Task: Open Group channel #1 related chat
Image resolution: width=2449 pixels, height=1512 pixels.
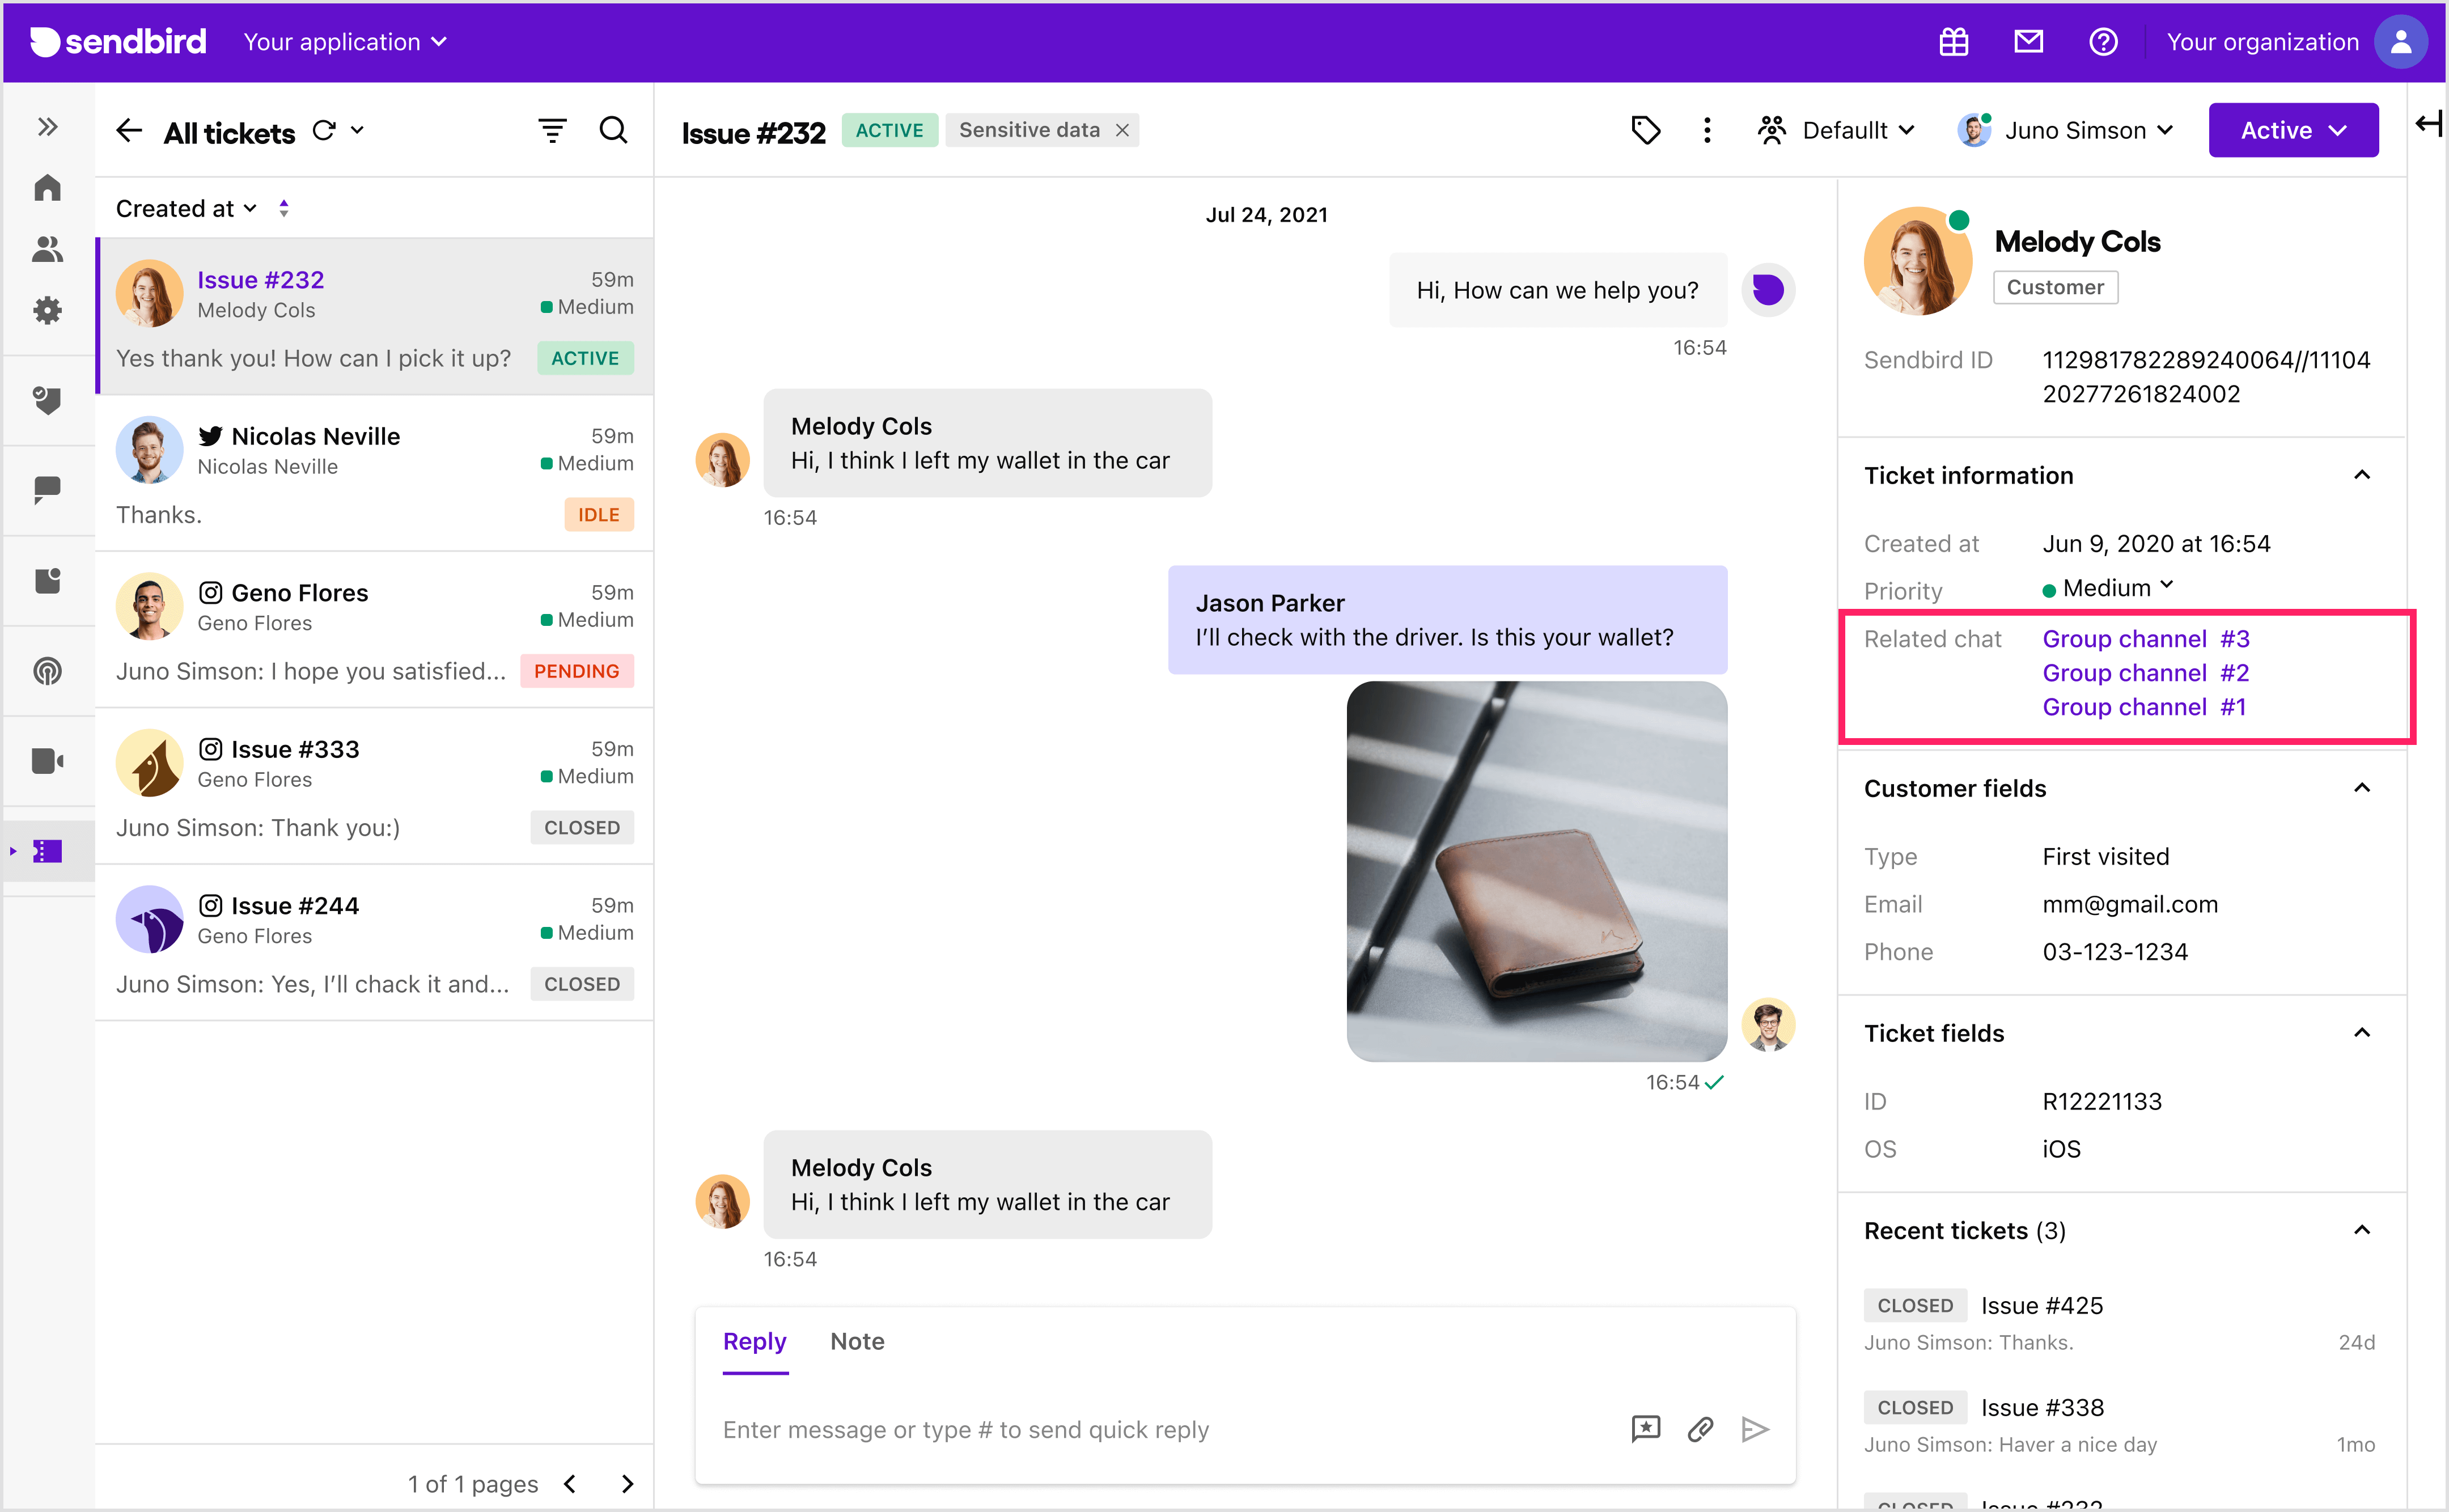Action: coord(2144,707)
